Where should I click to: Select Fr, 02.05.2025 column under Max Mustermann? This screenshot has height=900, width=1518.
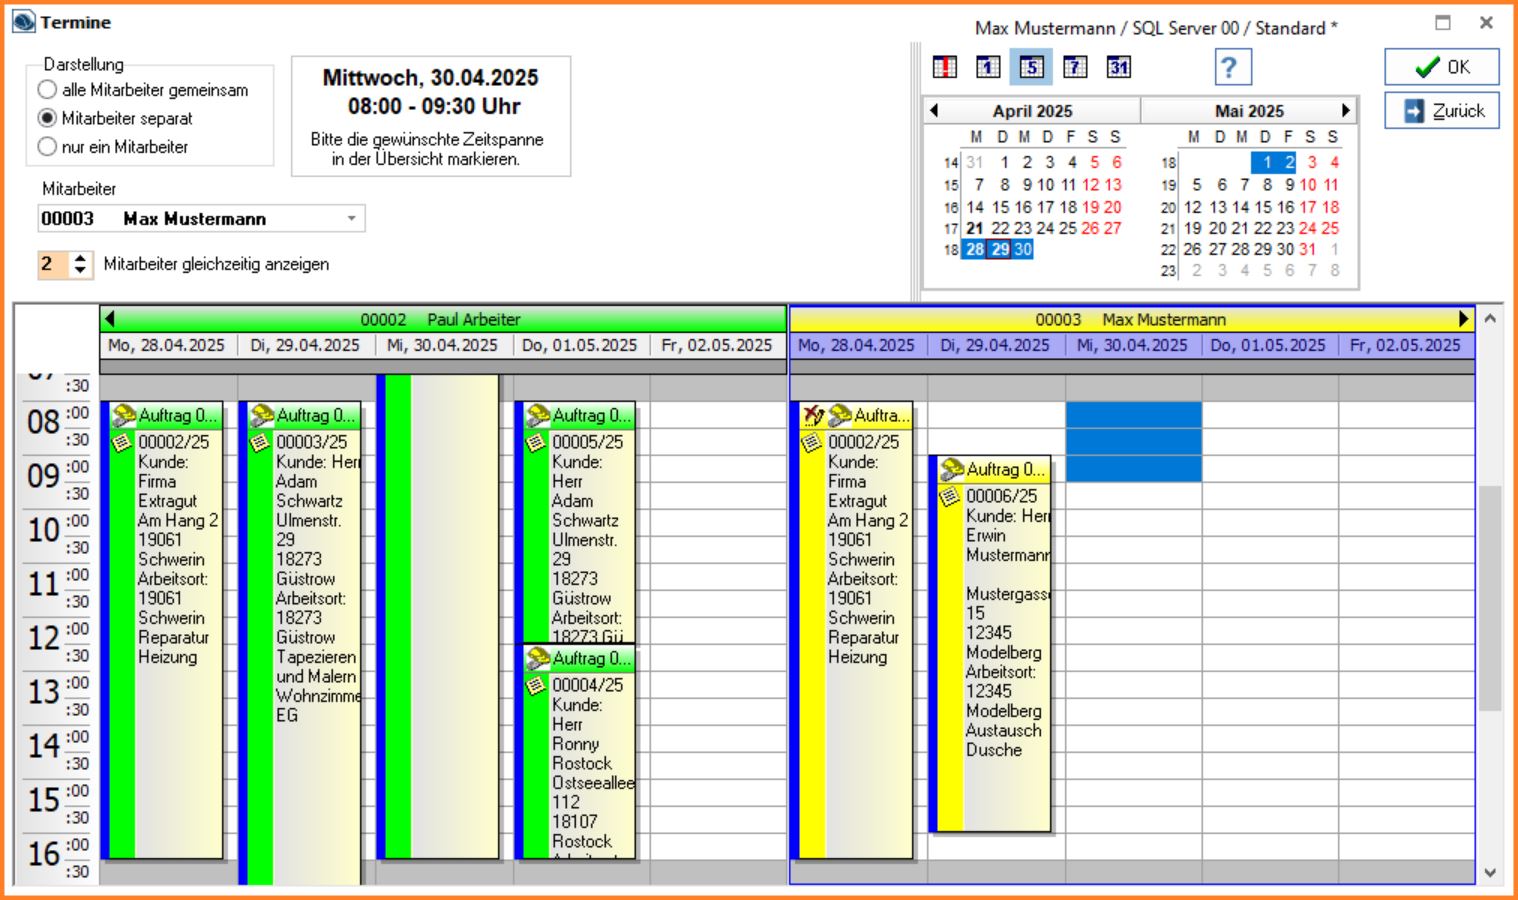(1404, 345)
